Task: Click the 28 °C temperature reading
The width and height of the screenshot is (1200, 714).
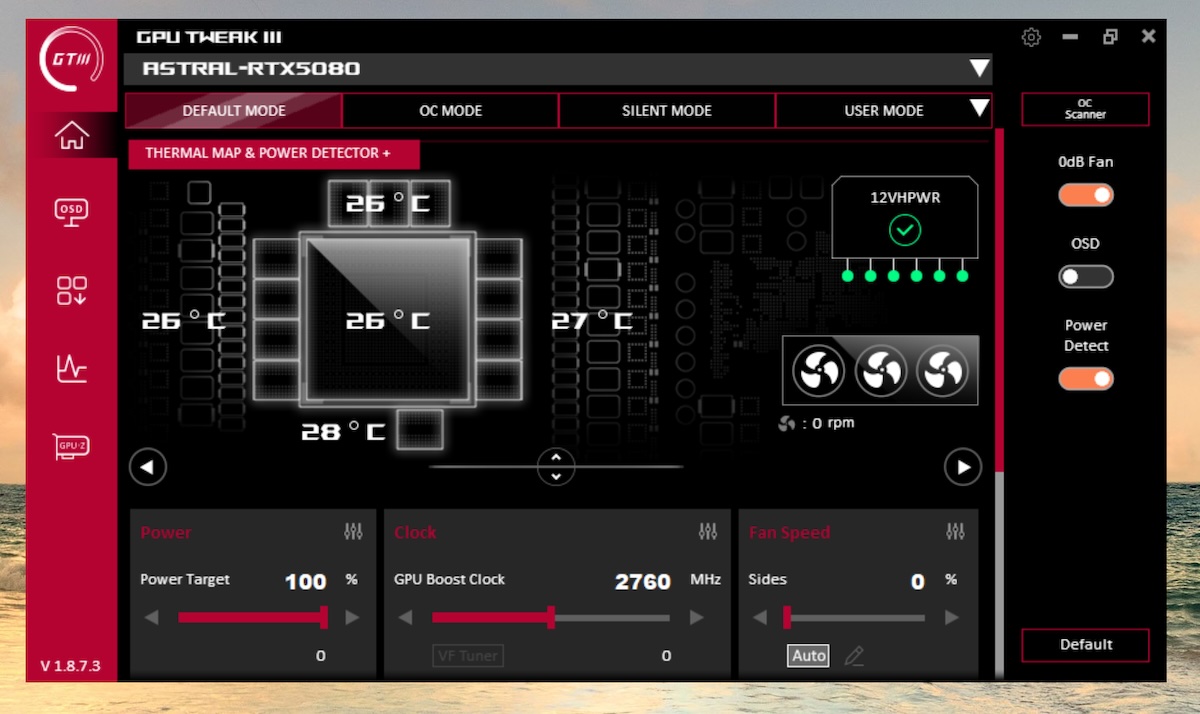Action: (x=343, y=432)
